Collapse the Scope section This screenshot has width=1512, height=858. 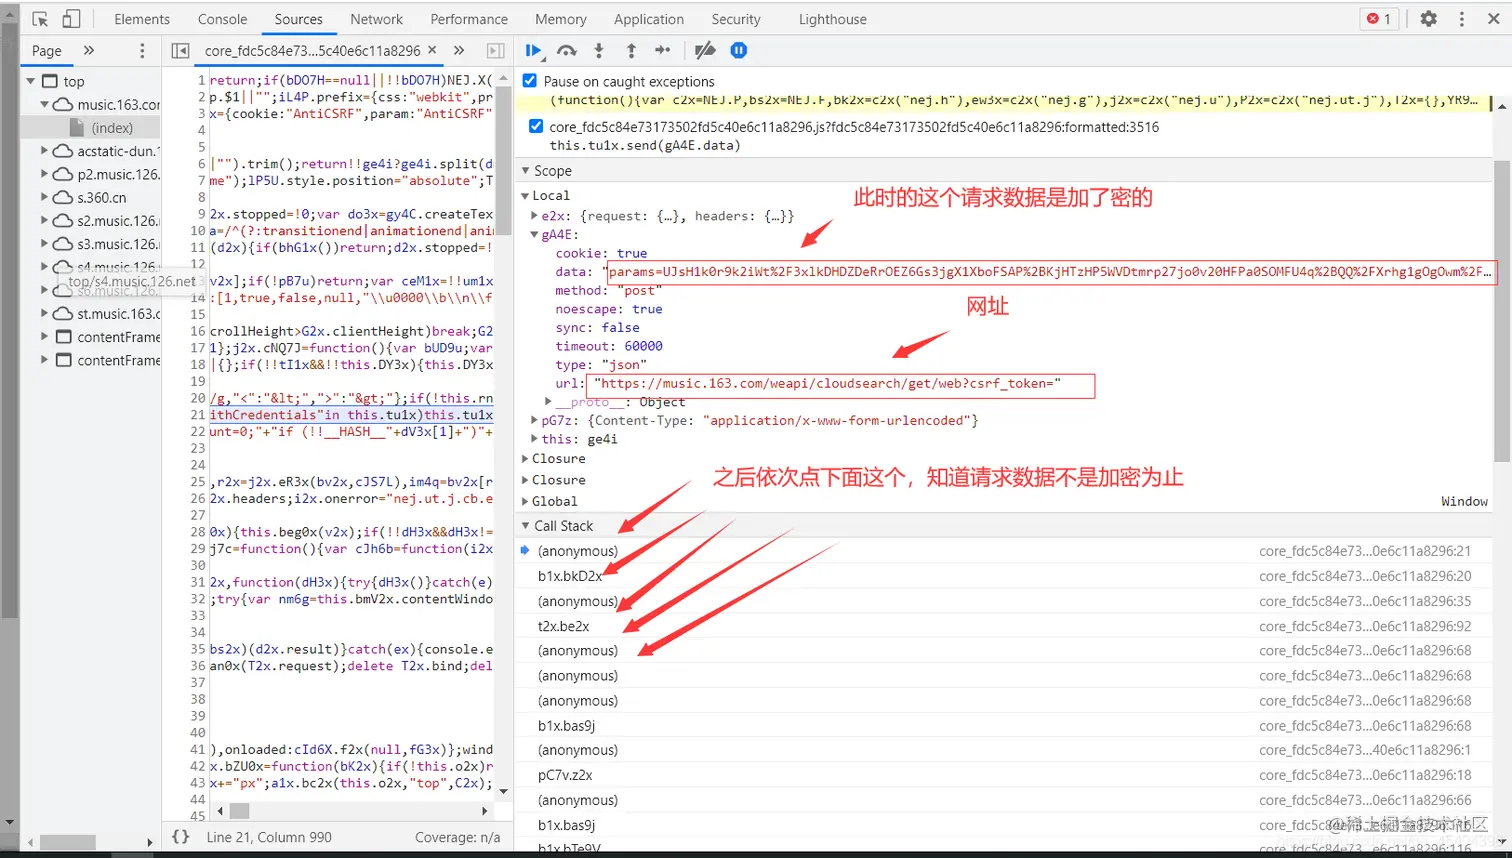coord(526,171)
